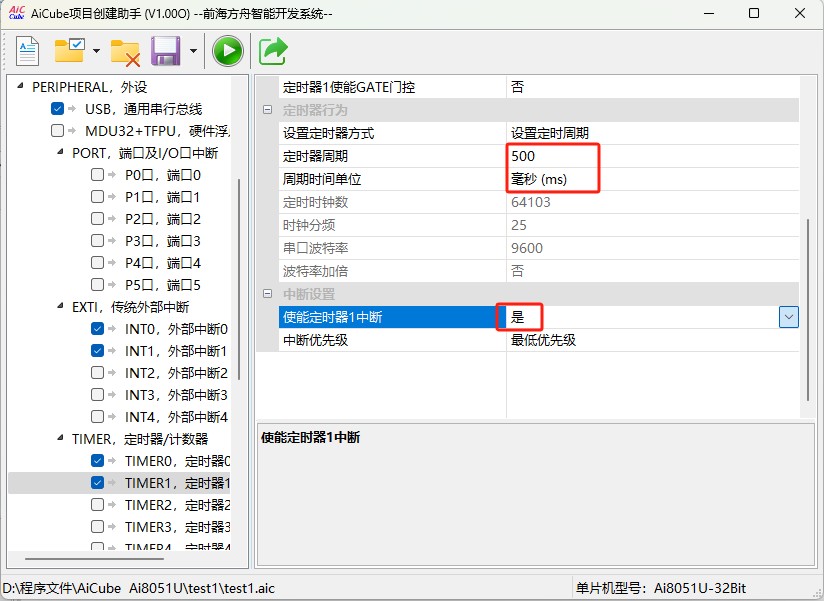Collapse the EXTI 传统外部中断 node
Screen dimensions: 824x601
(x=60, y=305)
